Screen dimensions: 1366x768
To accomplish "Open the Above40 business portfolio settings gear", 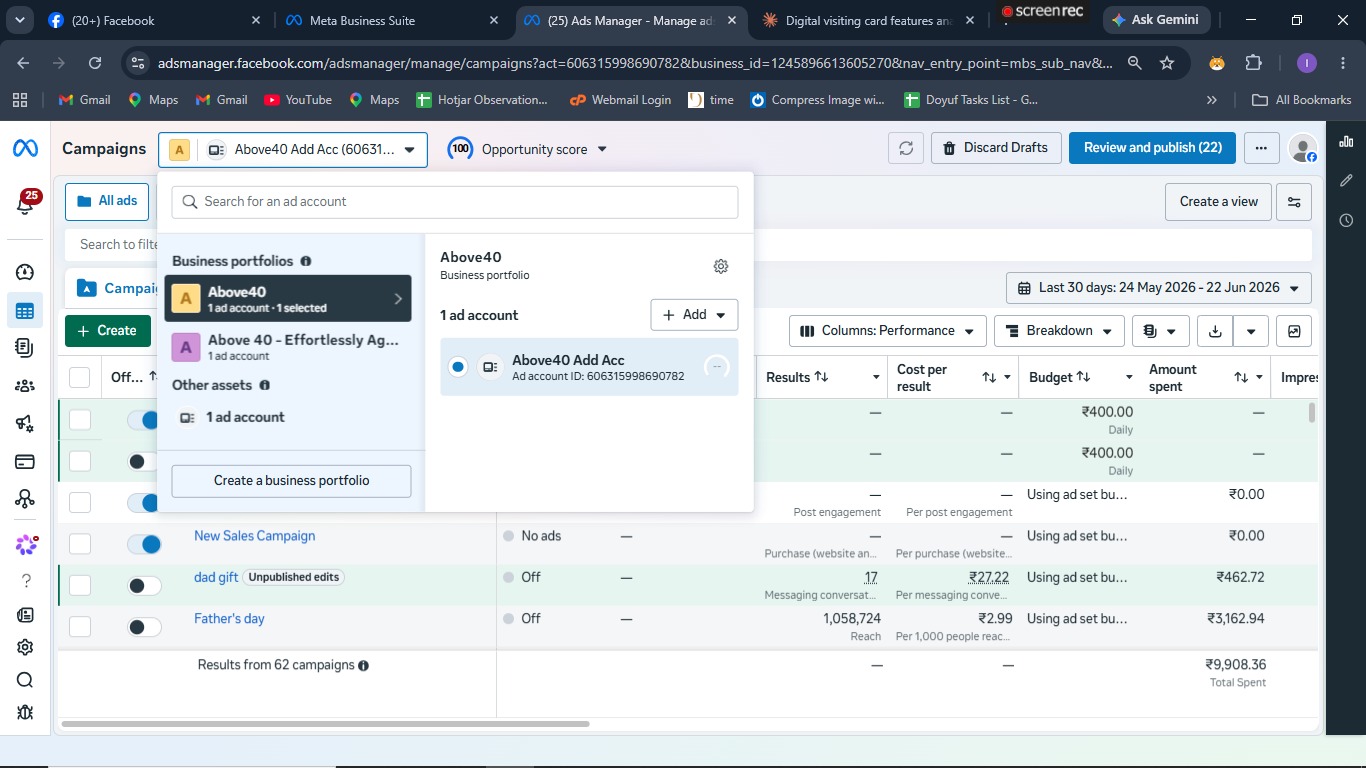I will [721, 266].
